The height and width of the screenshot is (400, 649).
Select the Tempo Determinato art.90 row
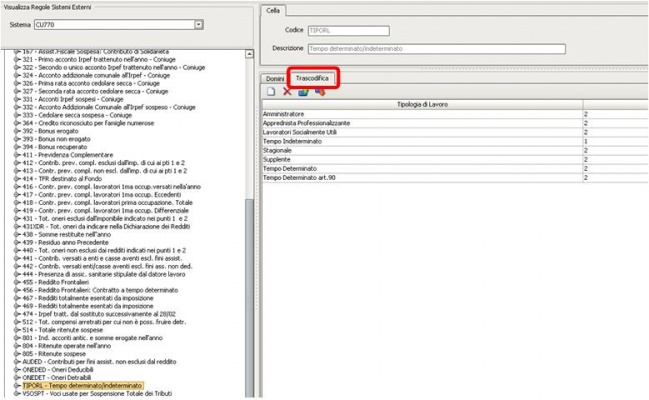pyautogui.click(x=455, y=178)
